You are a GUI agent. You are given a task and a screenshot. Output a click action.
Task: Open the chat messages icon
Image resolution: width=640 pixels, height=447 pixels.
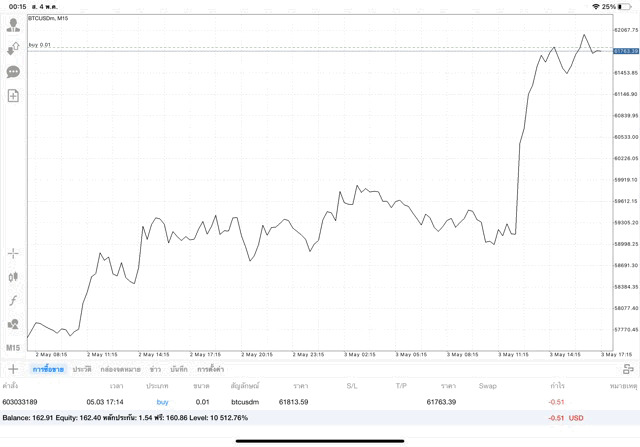(x=13, y=72)
